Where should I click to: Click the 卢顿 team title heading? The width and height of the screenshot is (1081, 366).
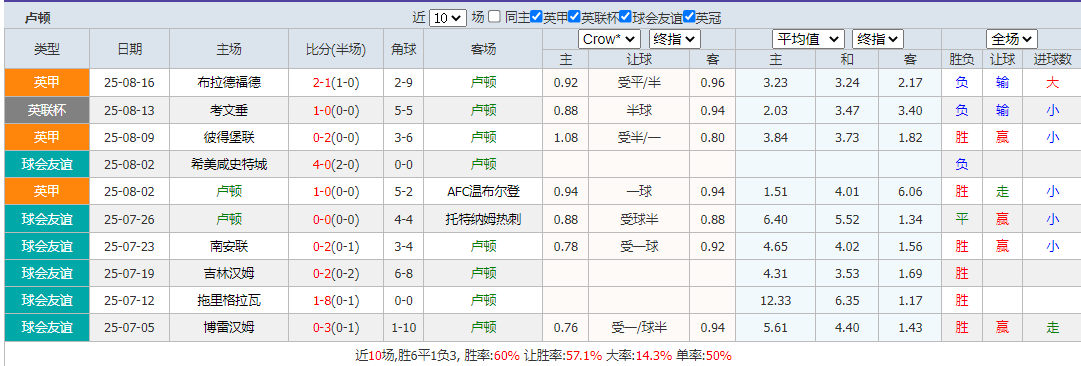pos(37,19)
